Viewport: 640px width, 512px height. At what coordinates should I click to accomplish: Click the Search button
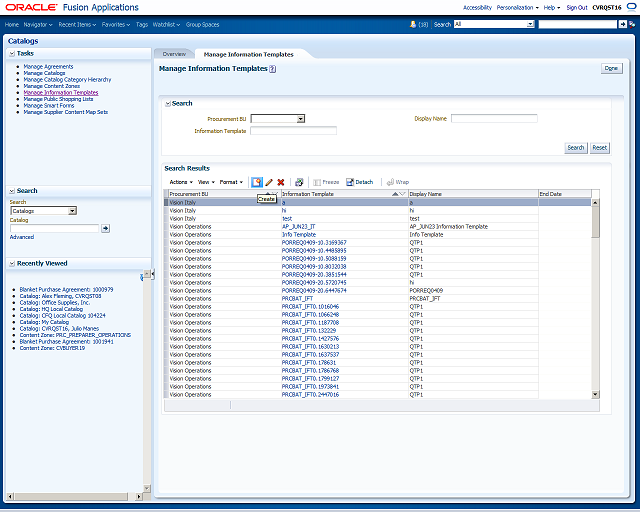click(576, 148)
